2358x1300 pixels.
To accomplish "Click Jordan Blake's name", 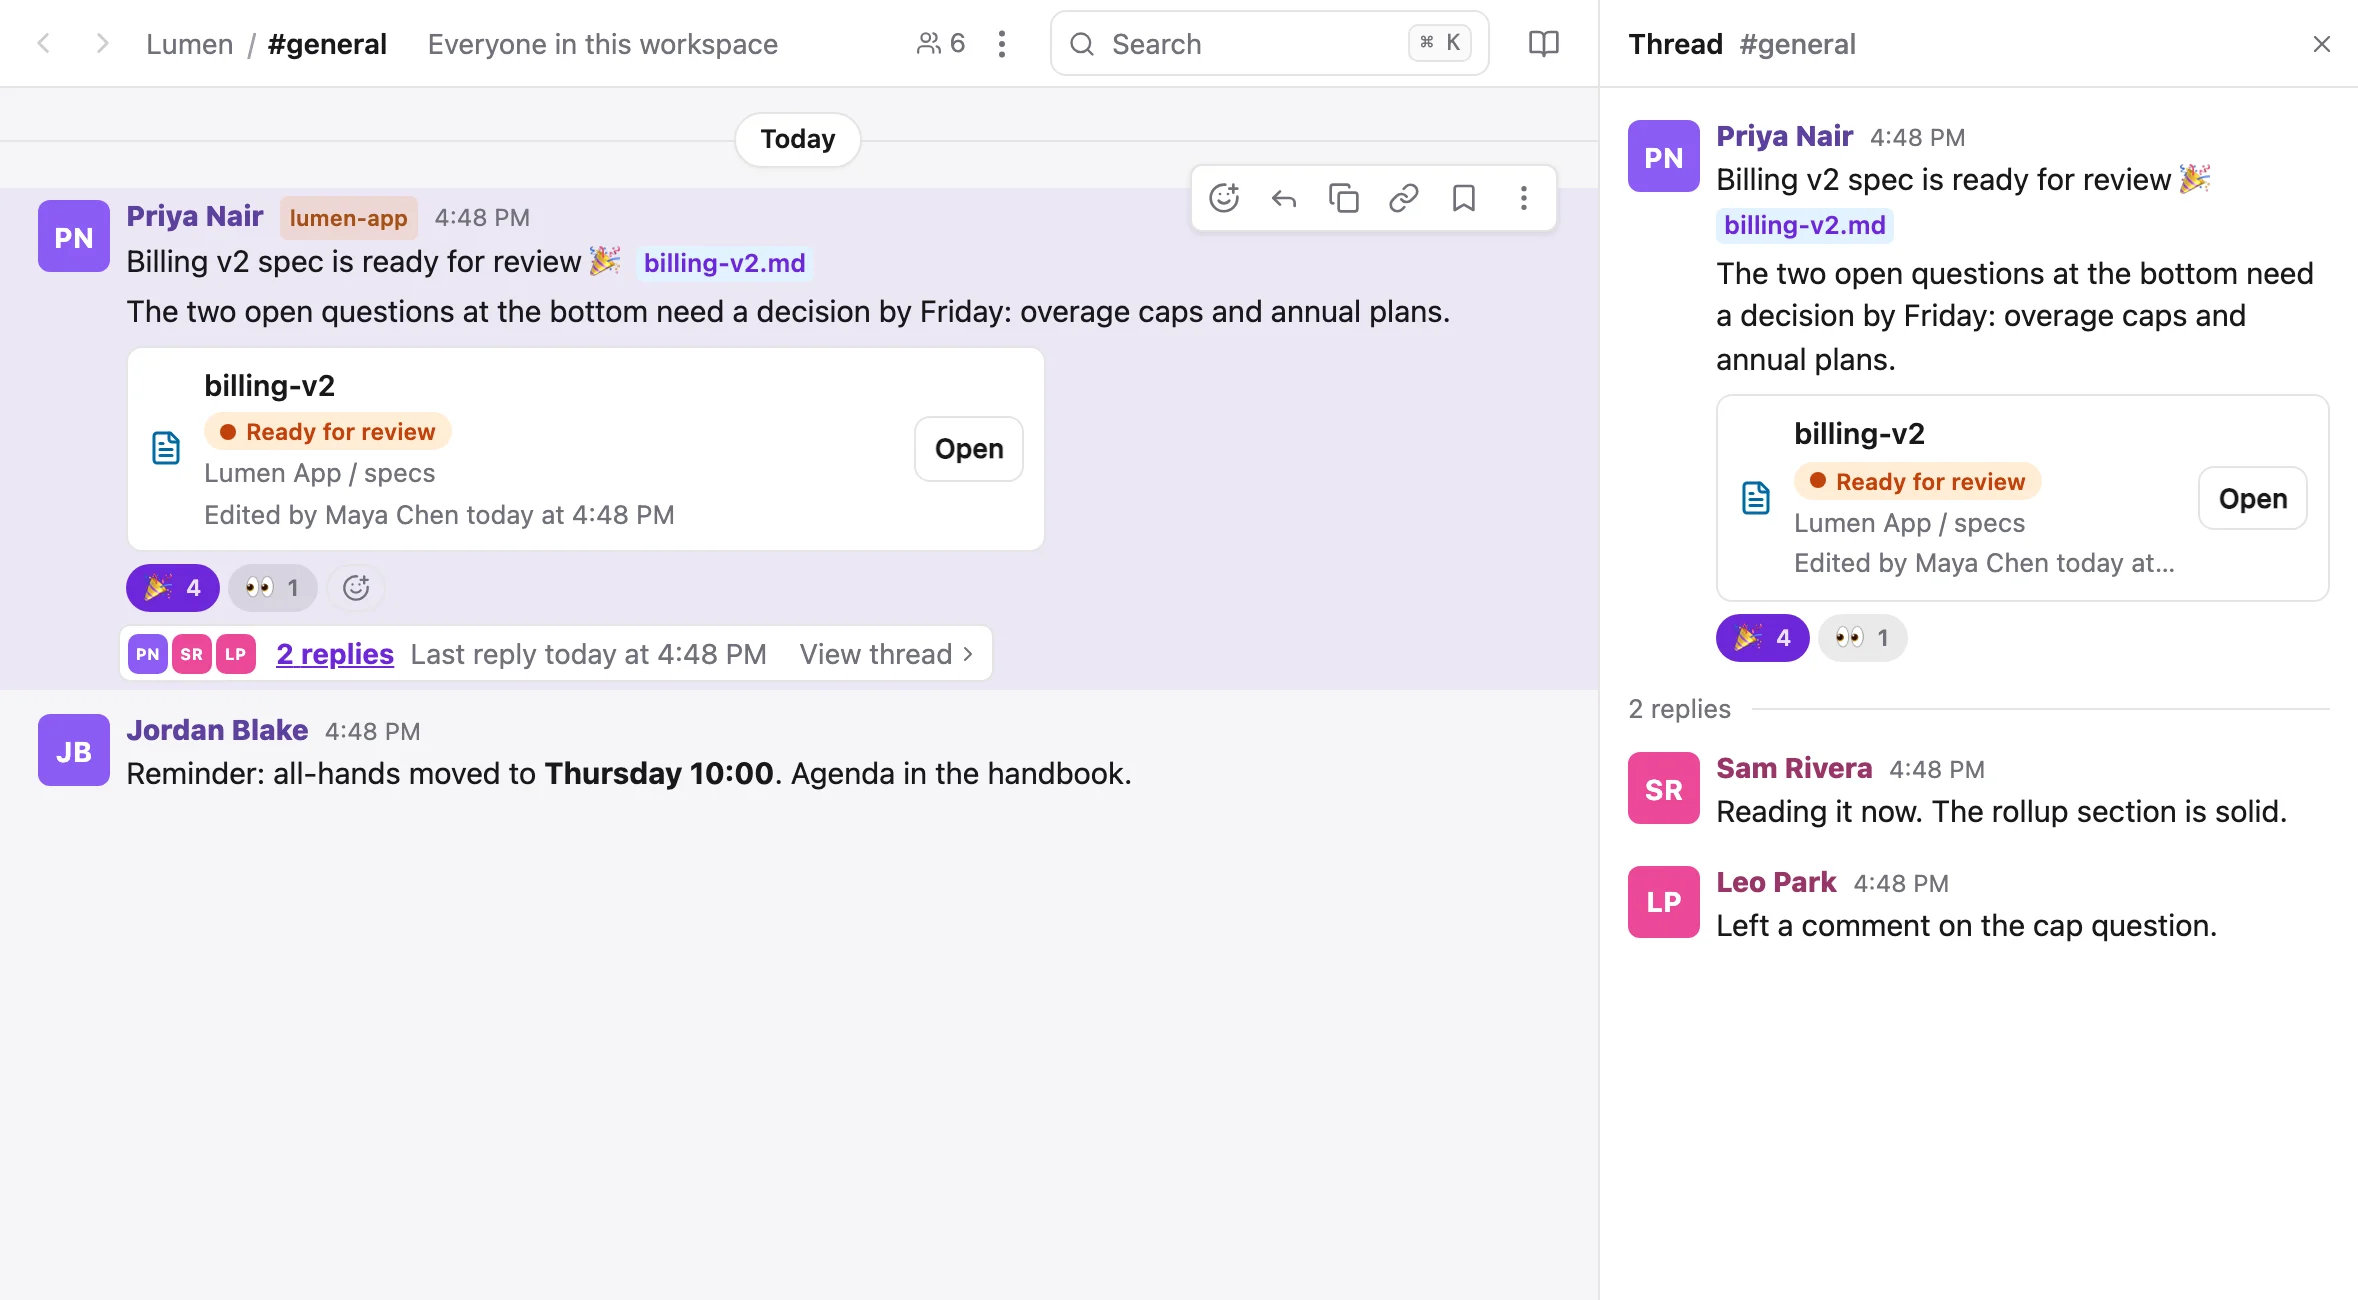I will 217,730.
